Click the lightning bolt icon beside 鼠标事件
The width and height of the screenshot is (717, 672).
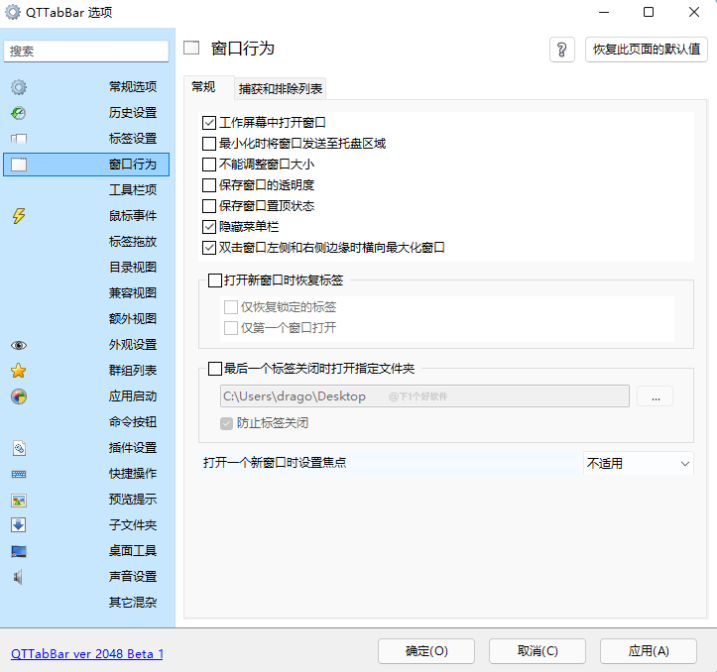(19, 216)
